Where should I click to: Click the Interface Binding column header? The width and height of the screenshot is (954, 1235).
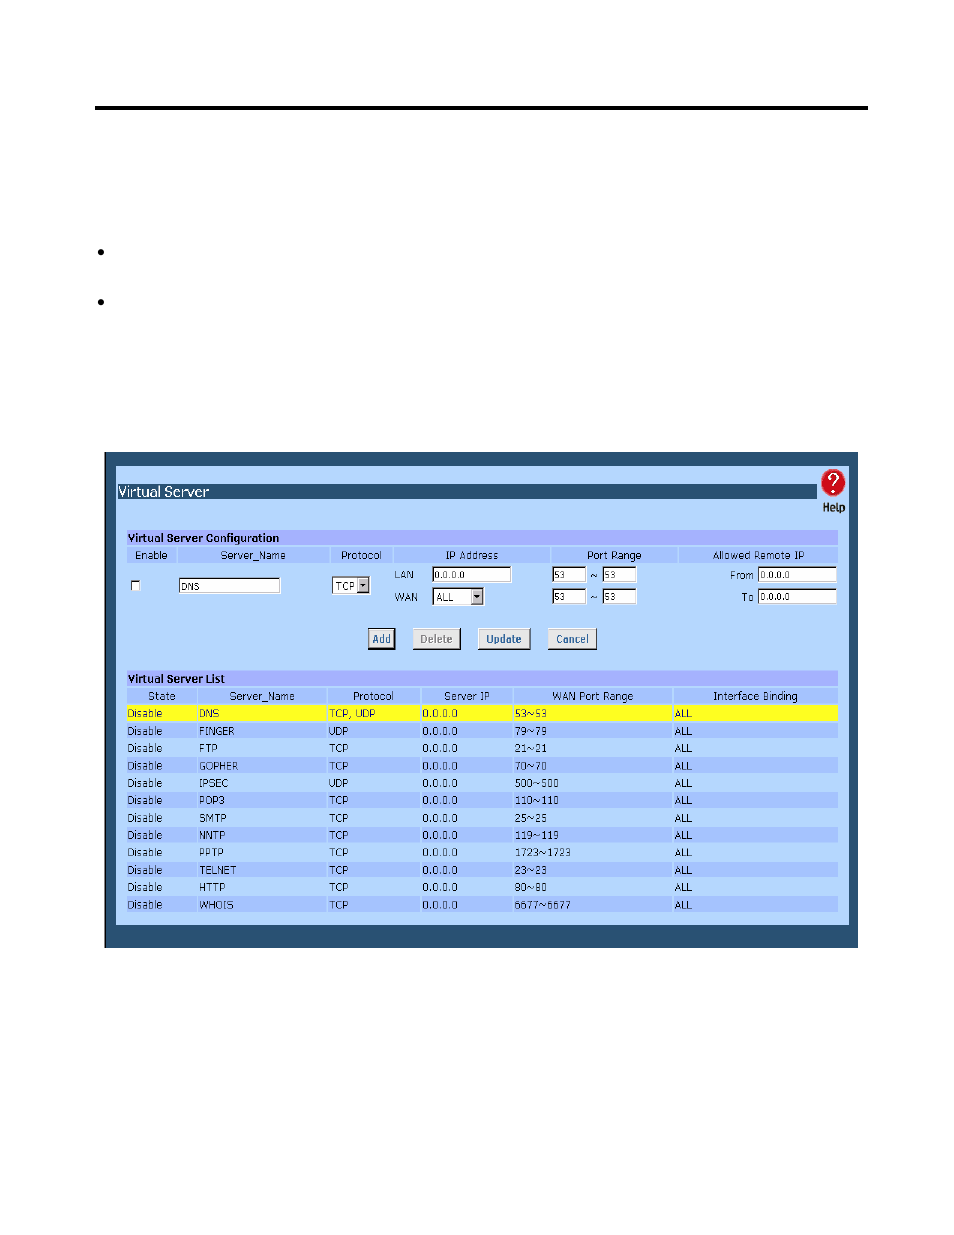(755, 696)
